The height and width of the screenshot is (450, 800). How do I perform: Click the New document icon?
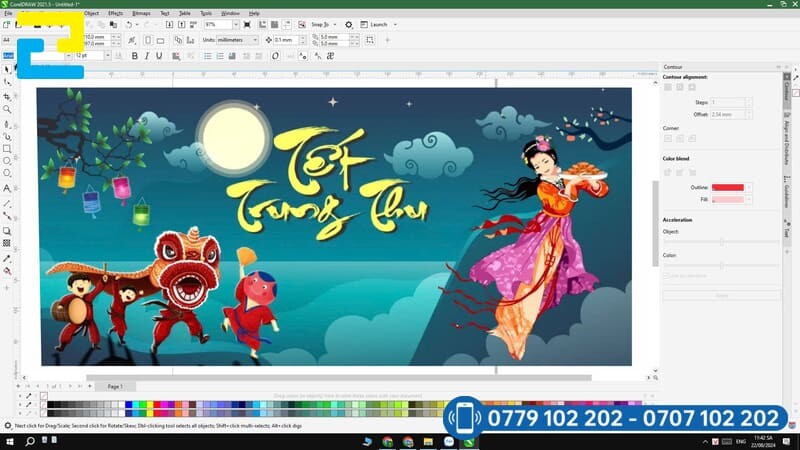7,24
